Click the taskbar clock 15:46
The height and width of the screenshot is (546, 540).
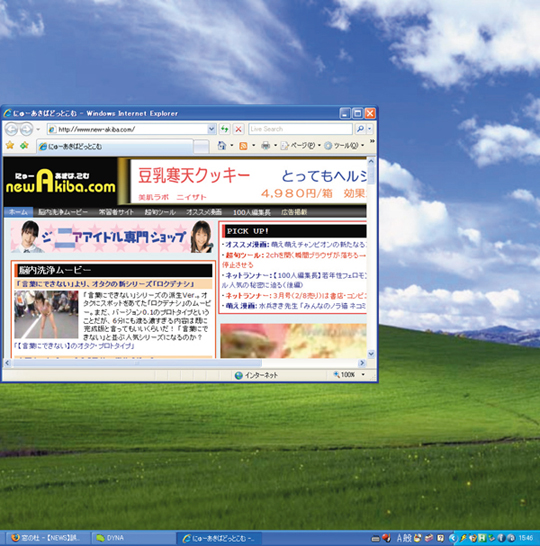(525, 538)
